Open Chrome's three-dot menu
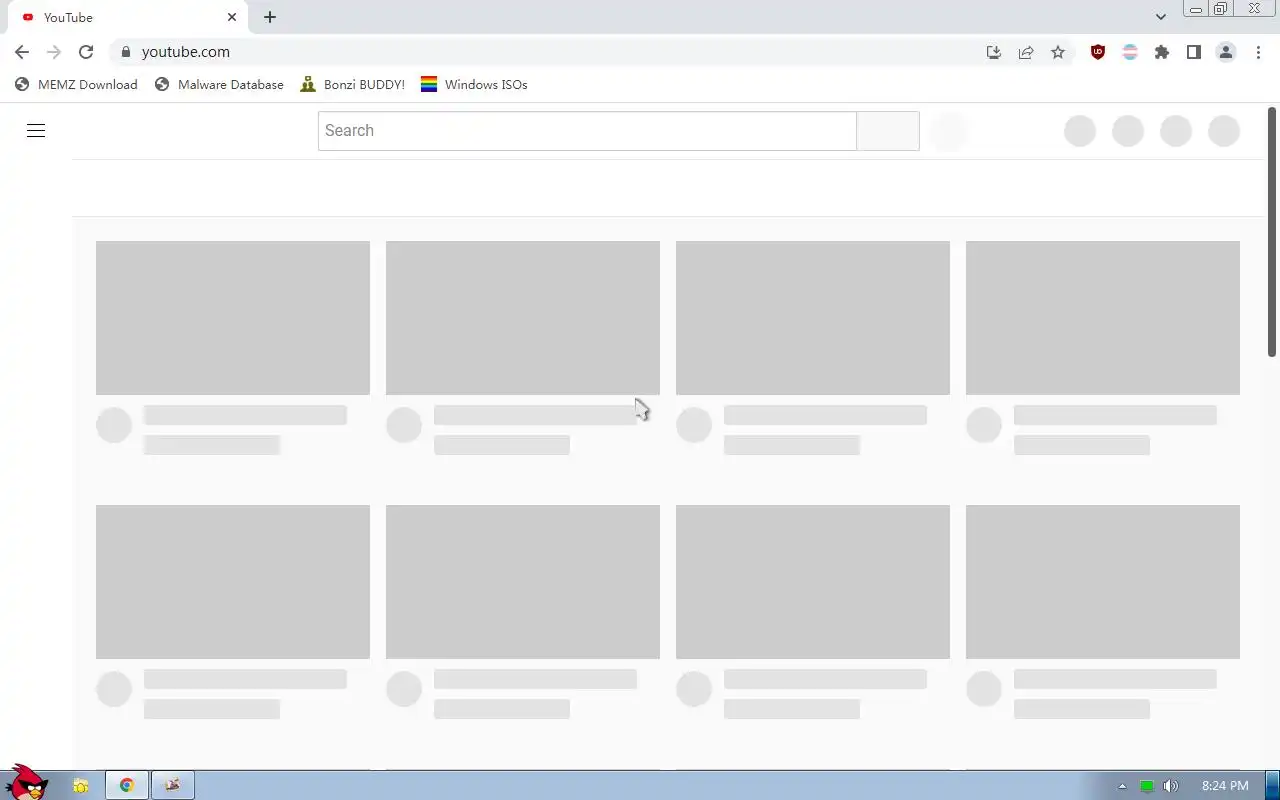The height and width of the screenshot is (800, 1280). click(1258, 52)
